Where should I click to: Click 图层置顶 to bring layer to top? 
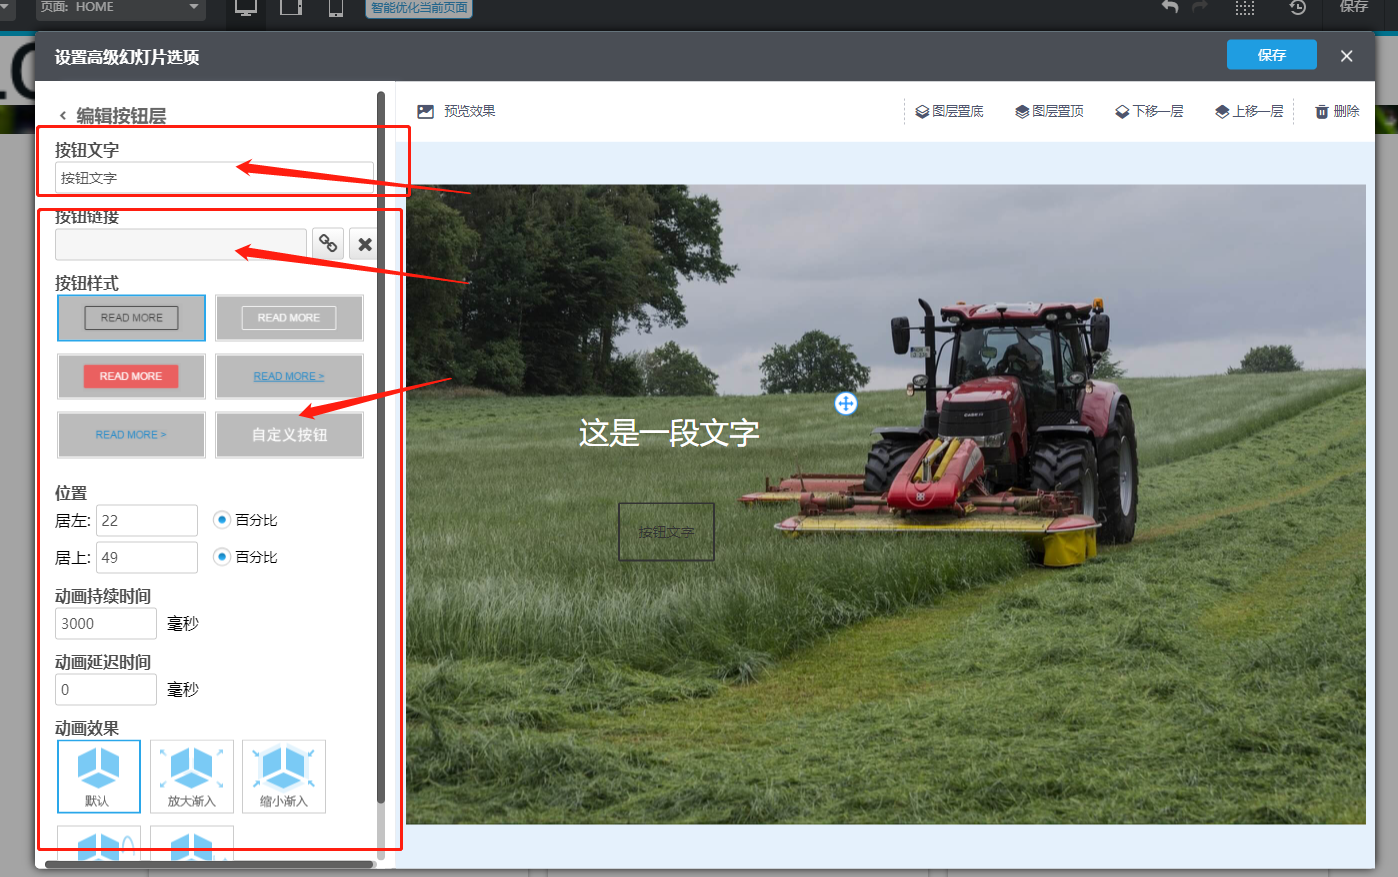pyautogui.click(x=1049, y=111)
